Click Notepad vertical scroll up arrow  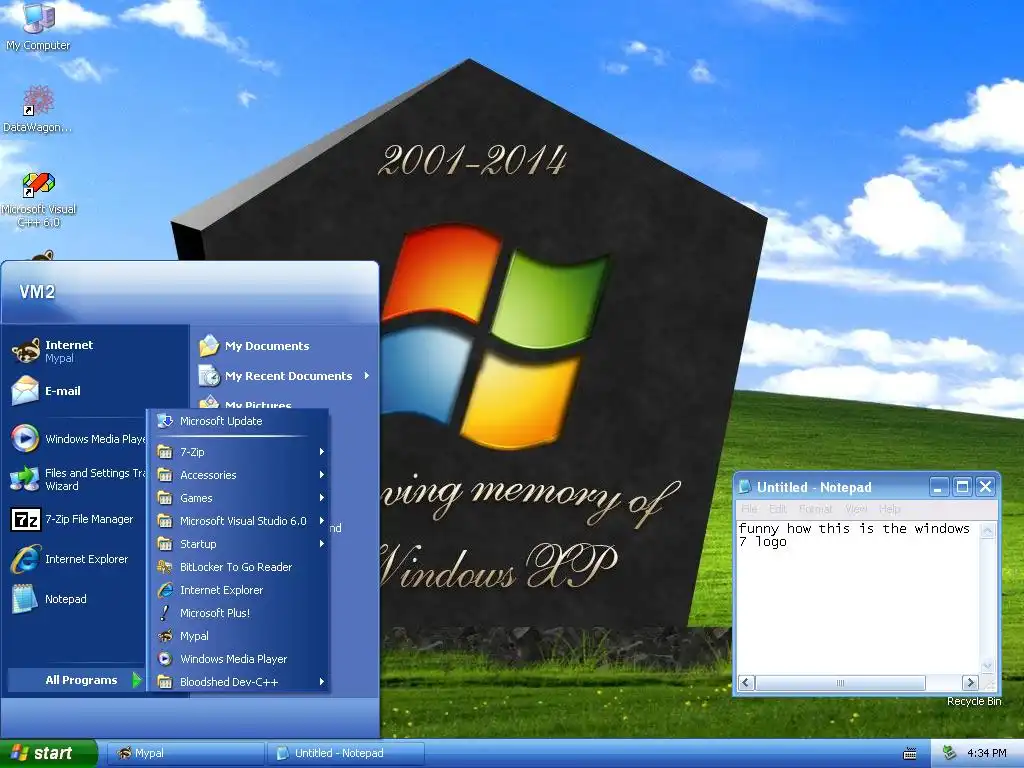tap(987, 530)
